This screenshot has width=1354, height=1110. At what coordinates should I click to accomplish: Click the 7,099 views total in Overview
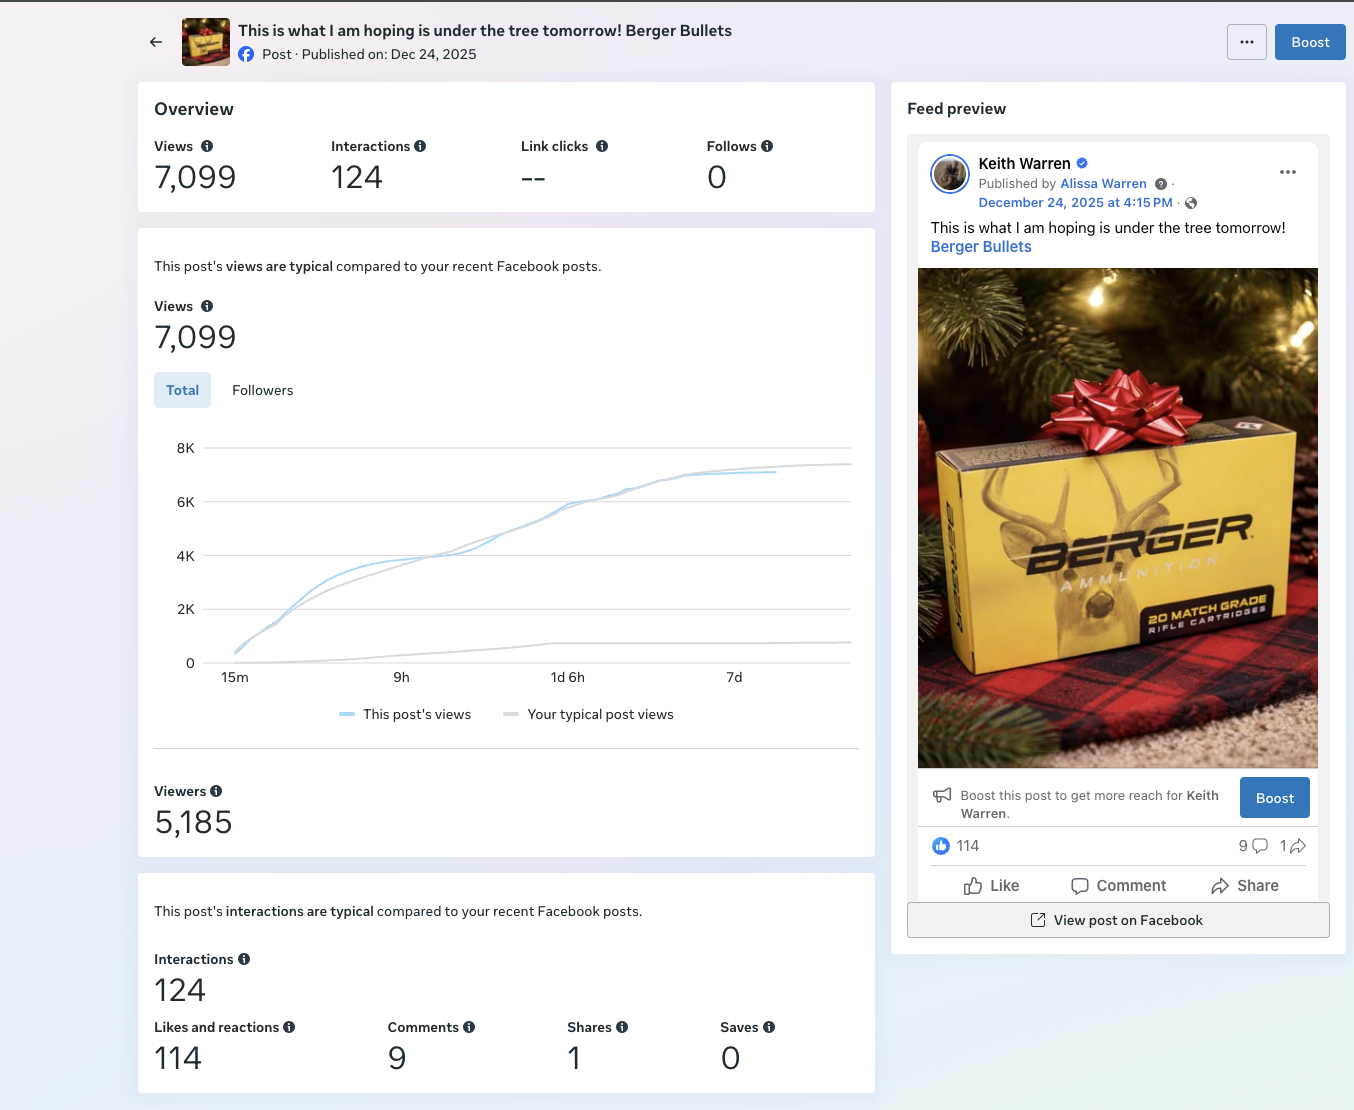(x=195, y=177)
